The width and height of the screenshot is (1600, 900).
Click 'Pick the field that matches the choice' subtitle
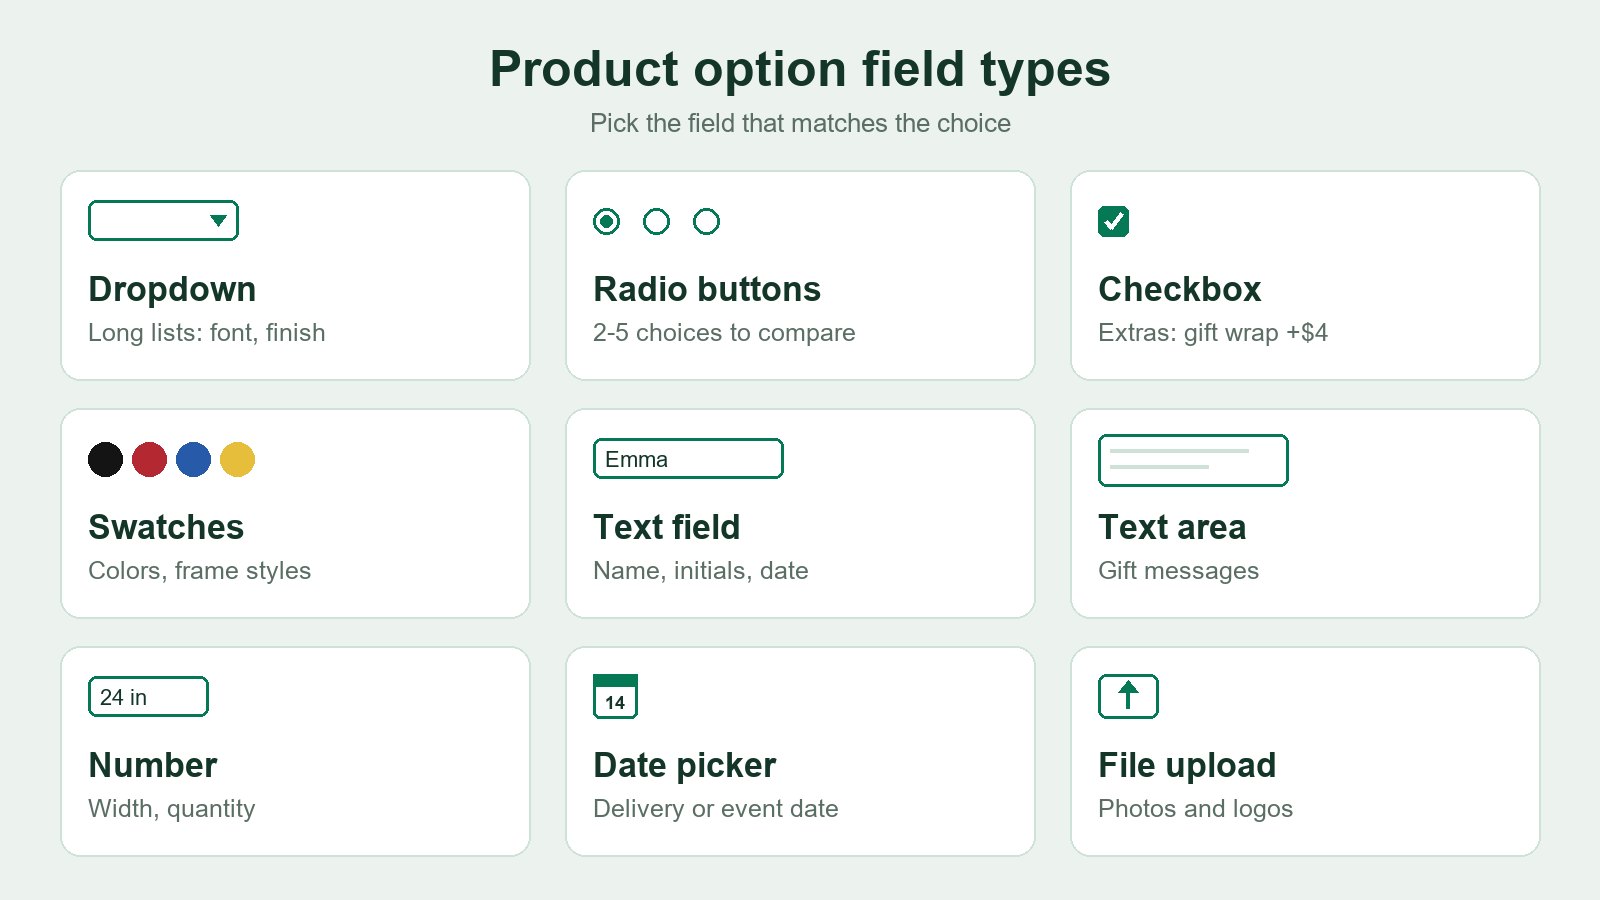click(x=800, y=123)
